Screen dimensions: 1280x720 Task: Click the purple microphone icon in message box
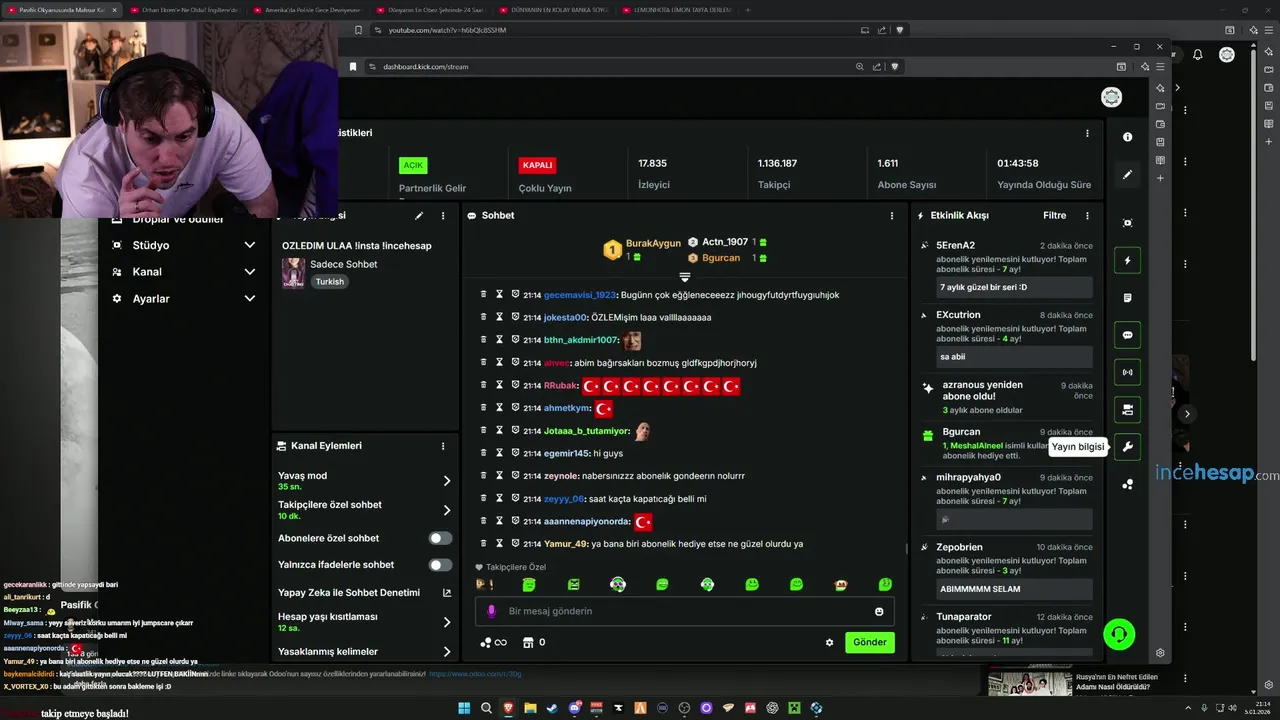coord(491,611)
